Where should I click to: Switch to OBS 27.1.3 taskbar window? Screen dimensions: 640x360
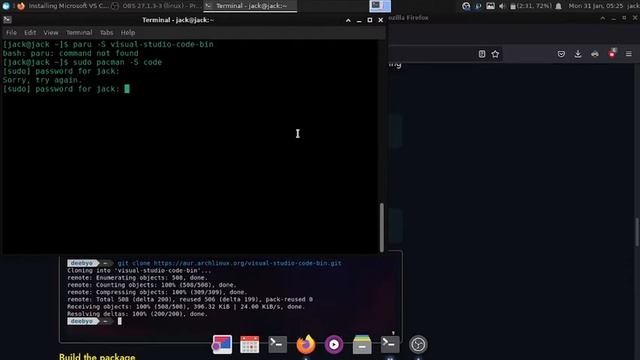pyautogui.click(x=156, y=6)
